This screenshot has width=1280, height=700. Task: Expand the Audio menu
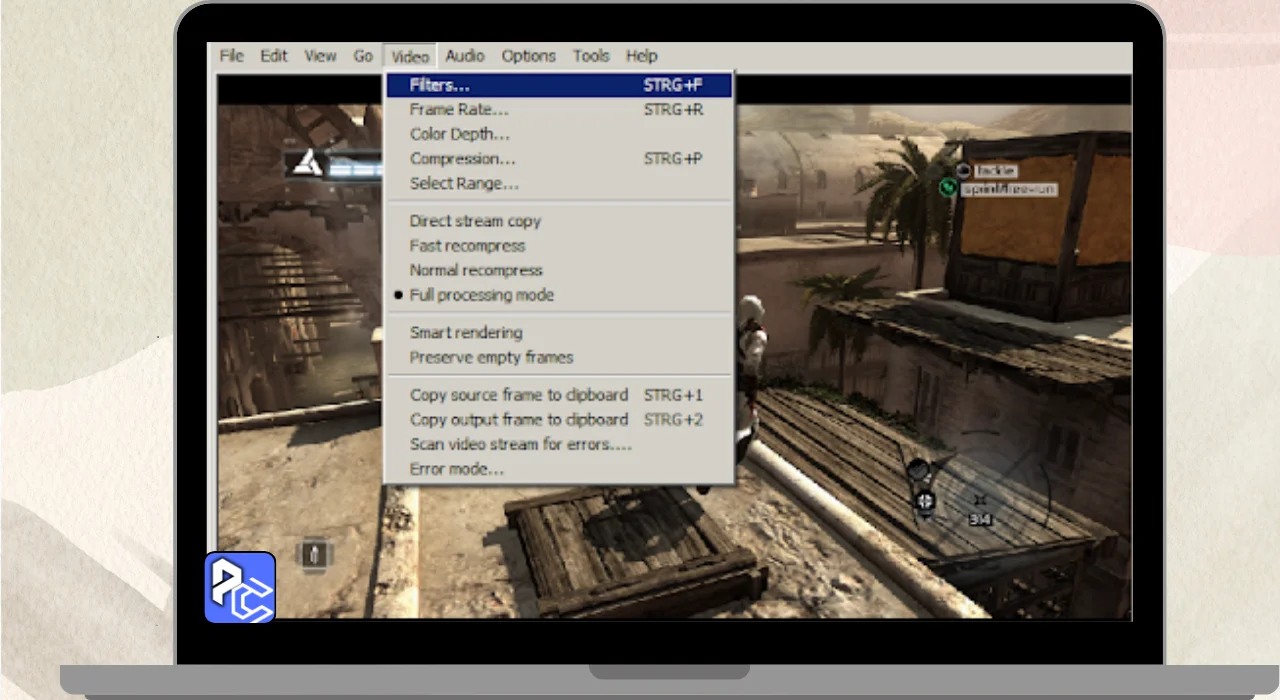tap(465, 56)
